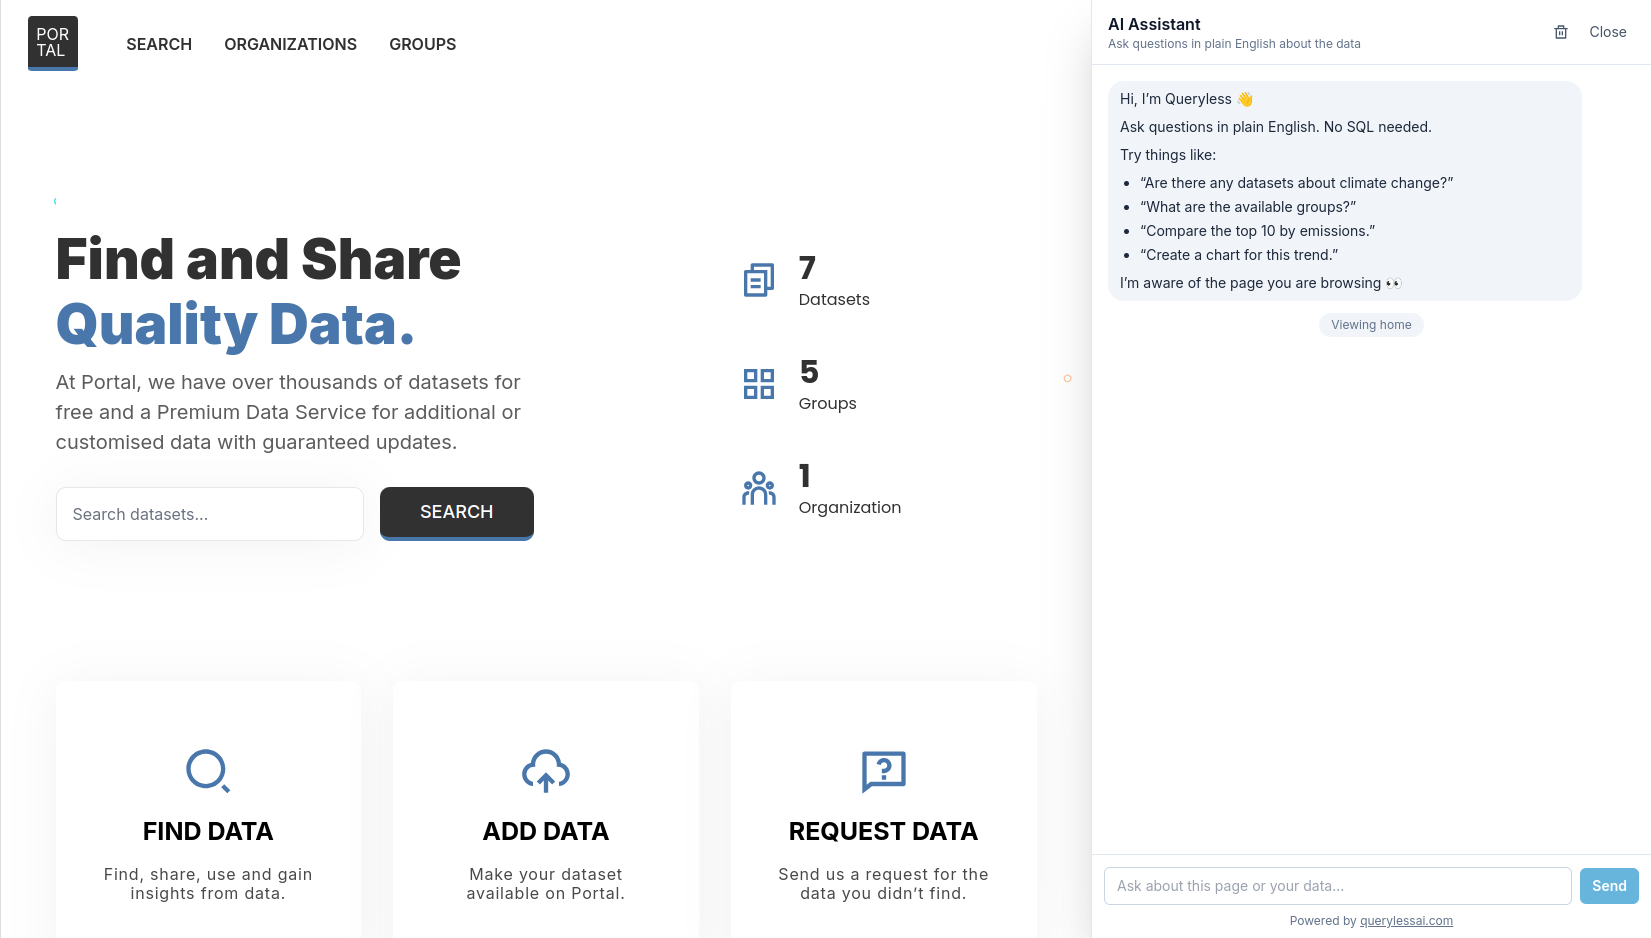Screen dimensions: 1651x938
Task: Close the AI Assistant panel
Action: (1607, 32)
